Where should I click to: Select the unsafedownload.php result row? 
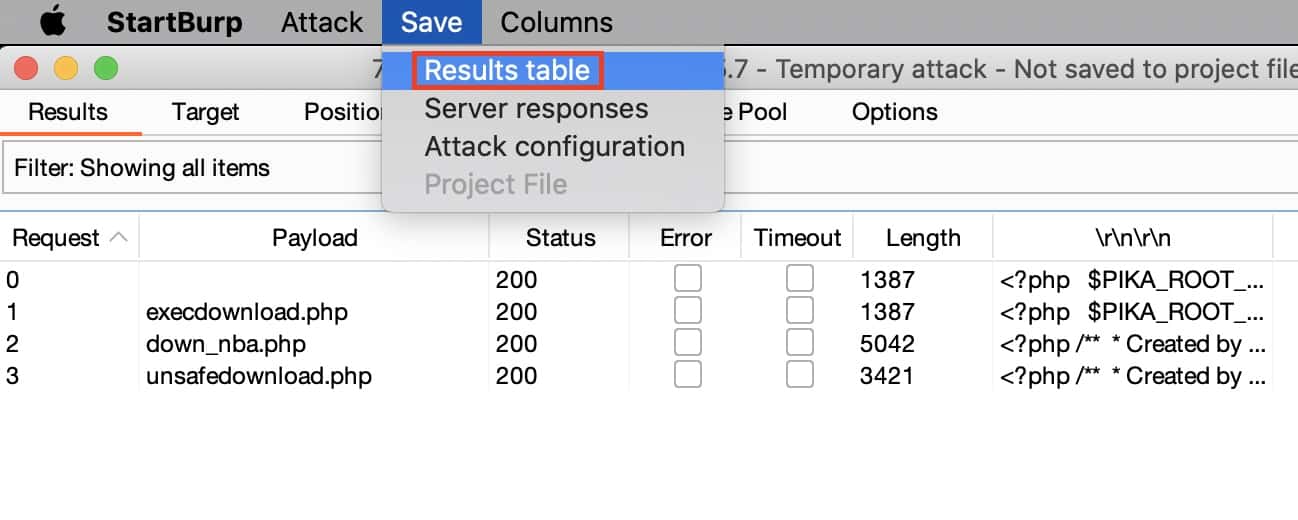(259, 376)
